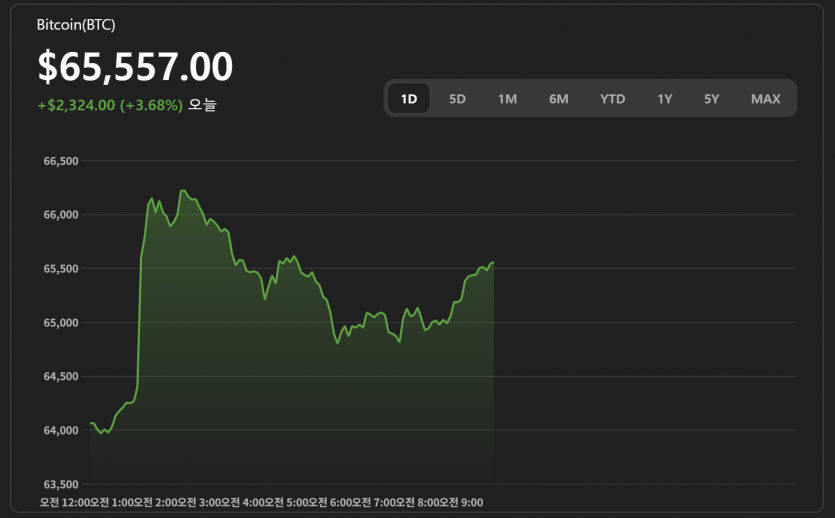
Task: Click the highest peak of the price line
Action: tap(182, 190)
